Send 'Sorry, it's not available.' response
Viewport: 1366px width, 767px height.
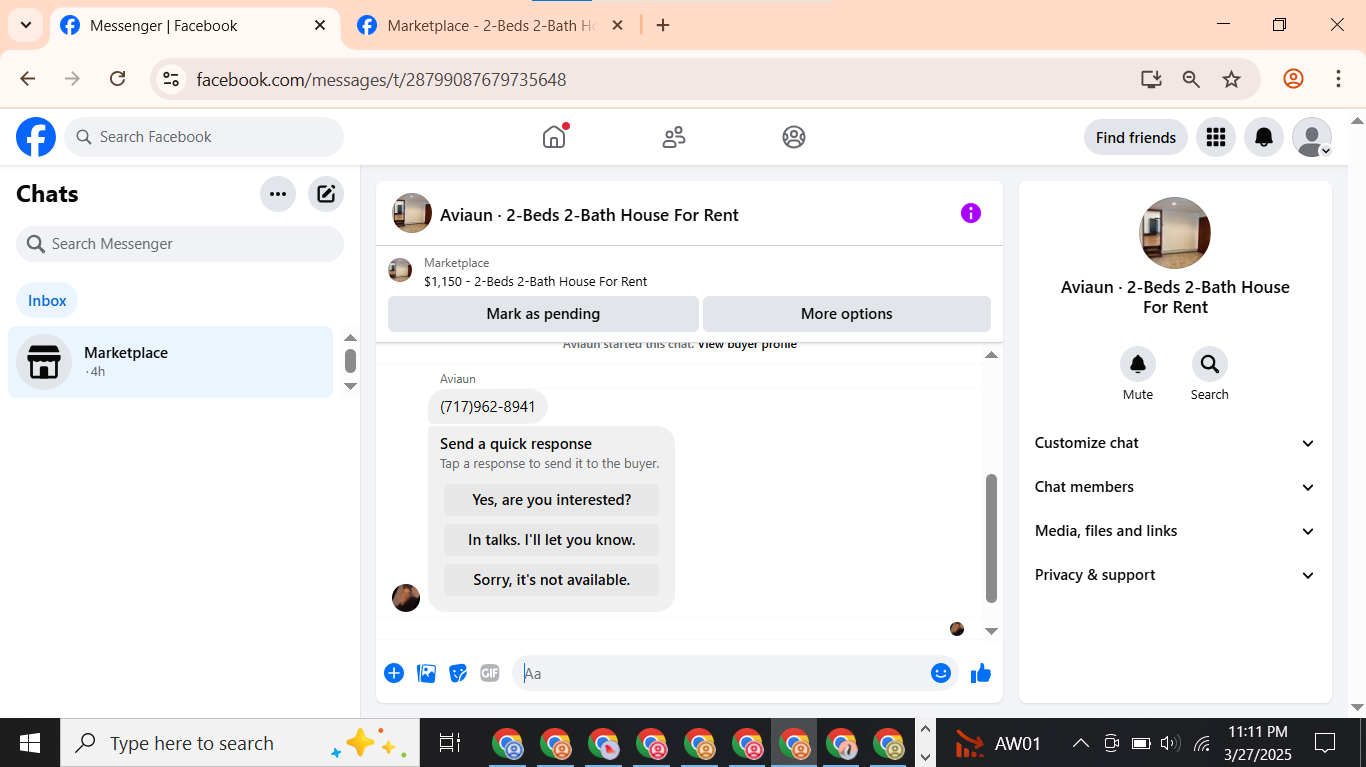tap(552, 580)
